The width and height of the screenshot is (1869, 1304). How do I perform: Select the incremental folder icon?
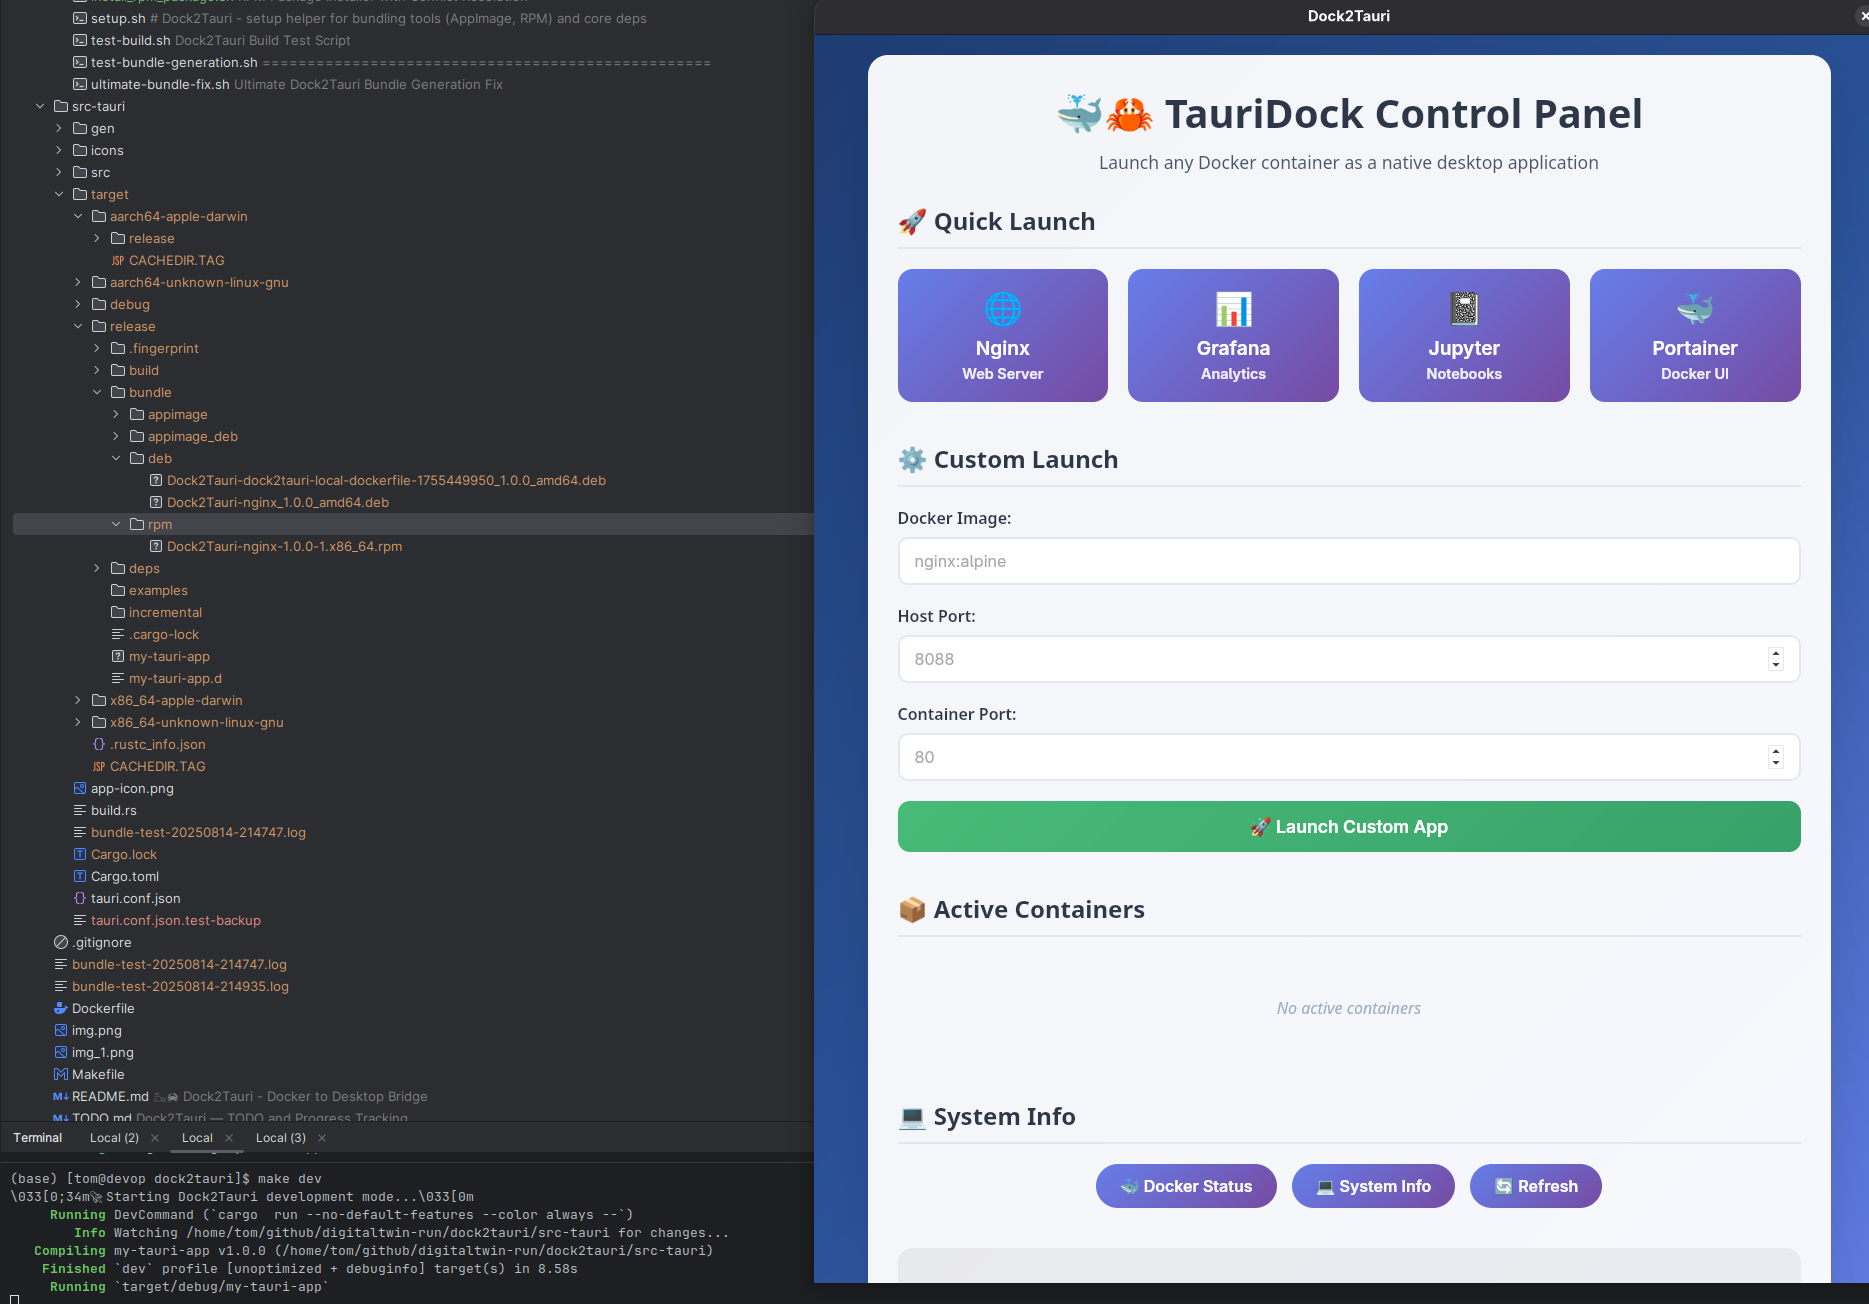click(x=117, y=612)
